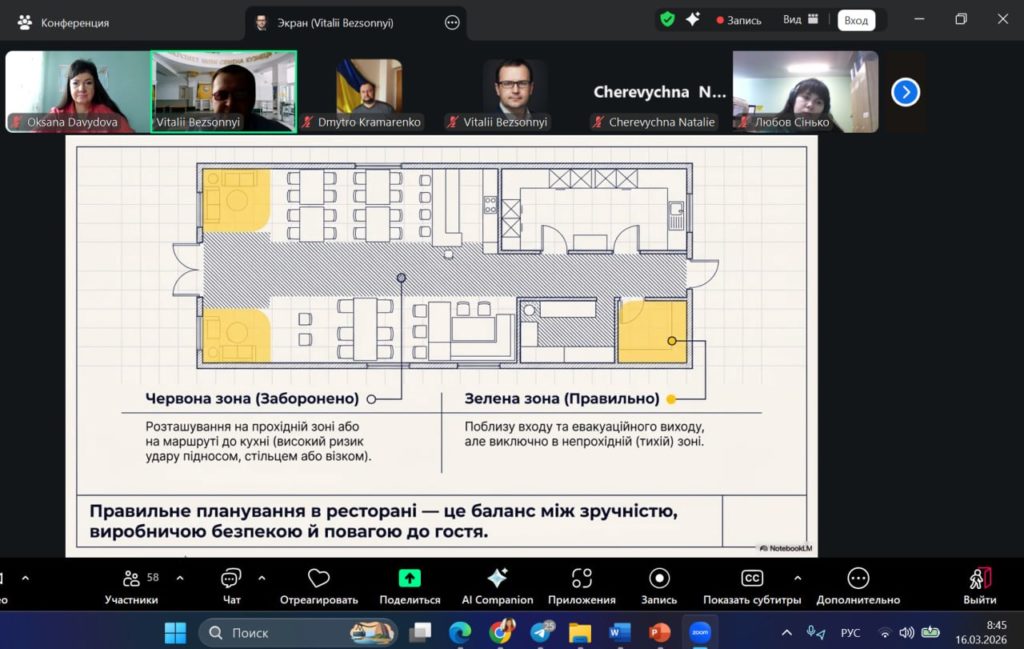Open the Дополнительно more options menu
The image size is (1024, 649).
point(857,579)
